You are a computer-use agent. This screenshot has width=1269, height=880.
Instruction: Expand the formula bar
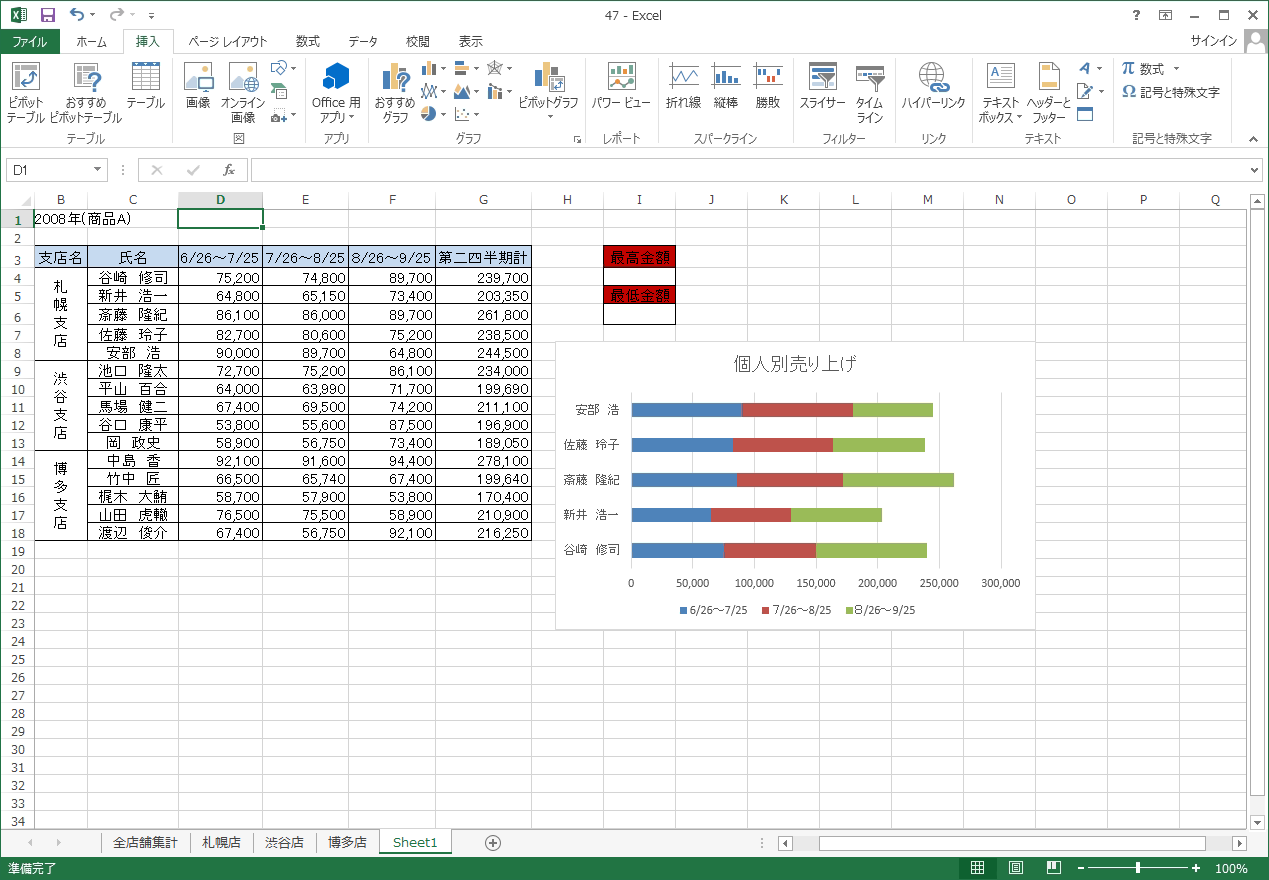click(1256, 170)
